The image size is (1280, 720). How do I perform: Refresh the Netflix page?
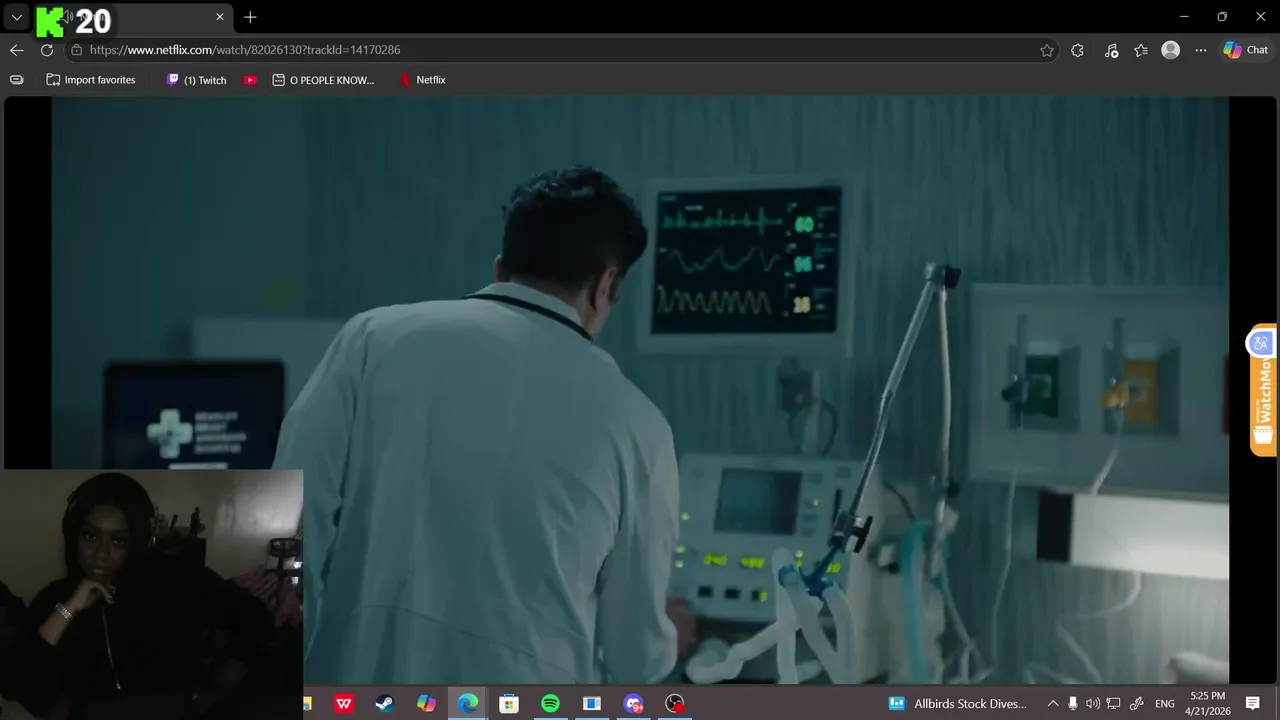tap(46, 50)
